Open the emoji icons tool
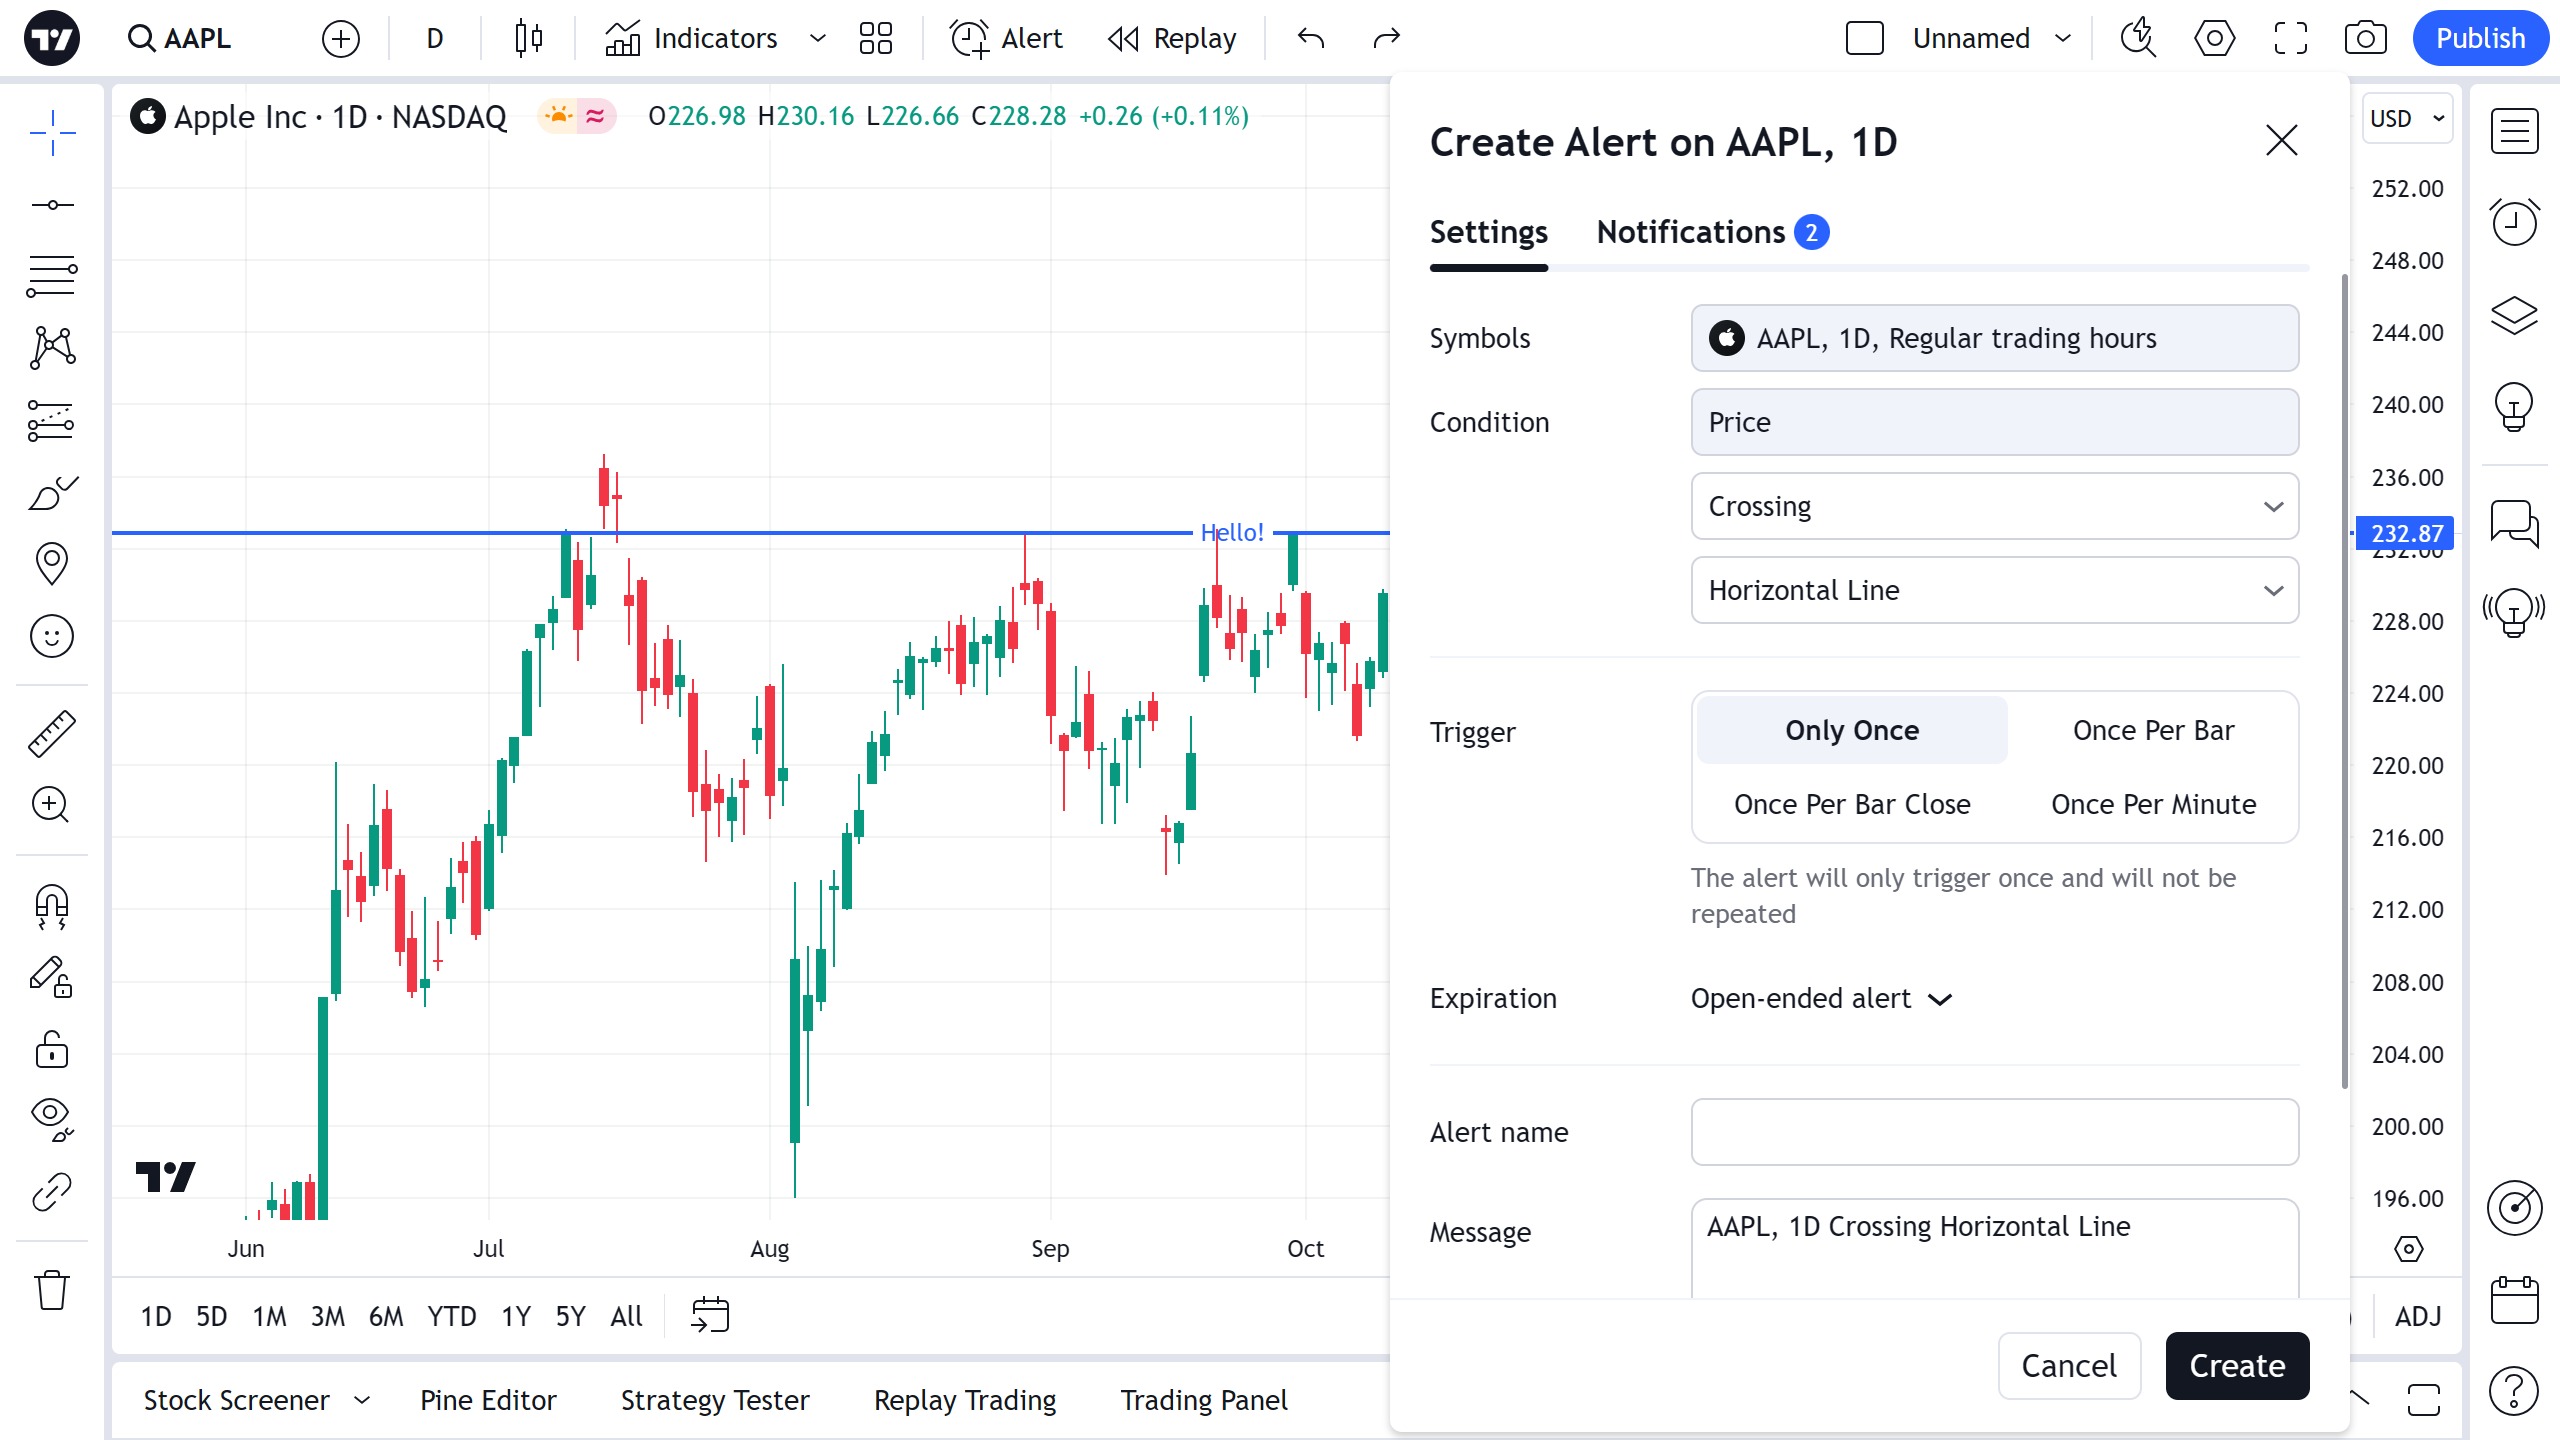Screen dimensions: 2560x1440 point(51,636)
